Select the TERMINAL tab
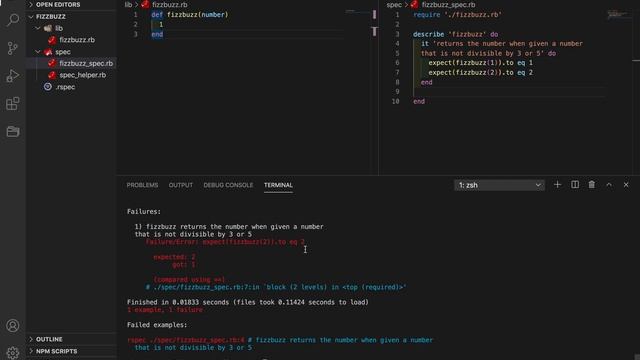 [278, 185]
